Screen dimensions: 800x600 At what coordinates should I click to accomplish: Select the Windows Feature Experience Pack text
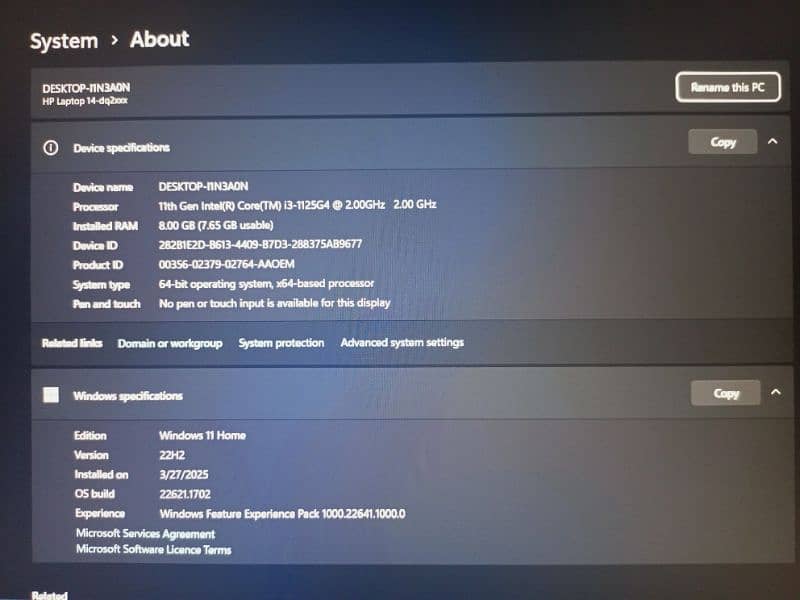(x=283, y=514)
